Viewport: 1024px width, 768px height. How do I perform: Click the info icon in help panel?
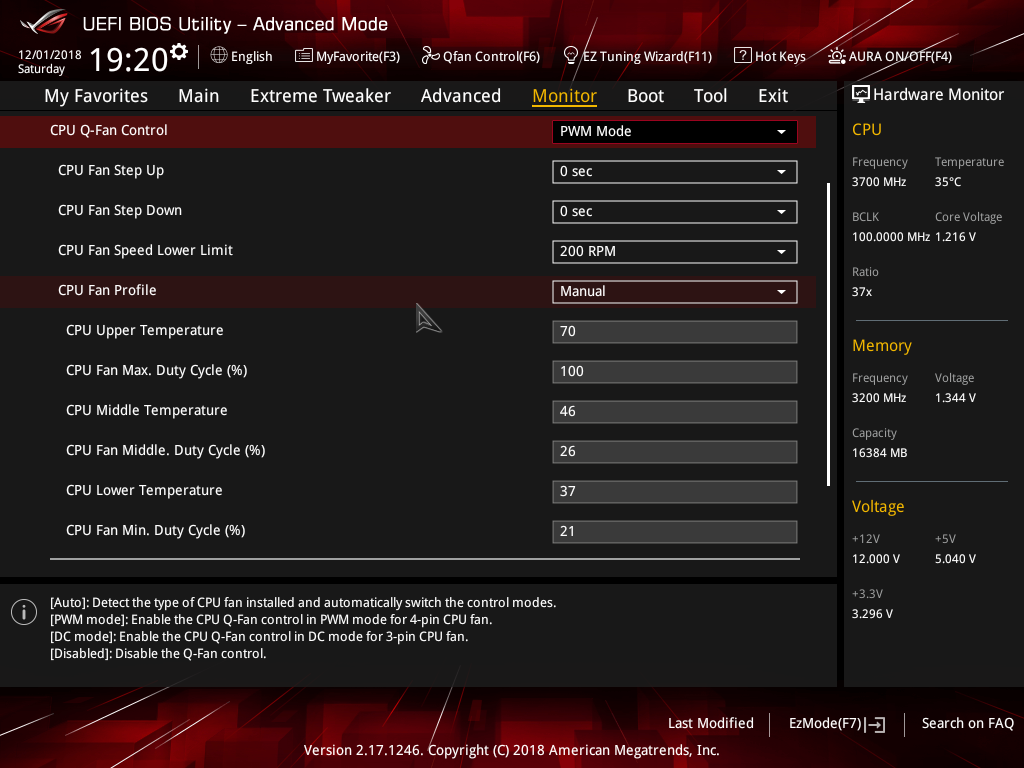tap(24, 612)
